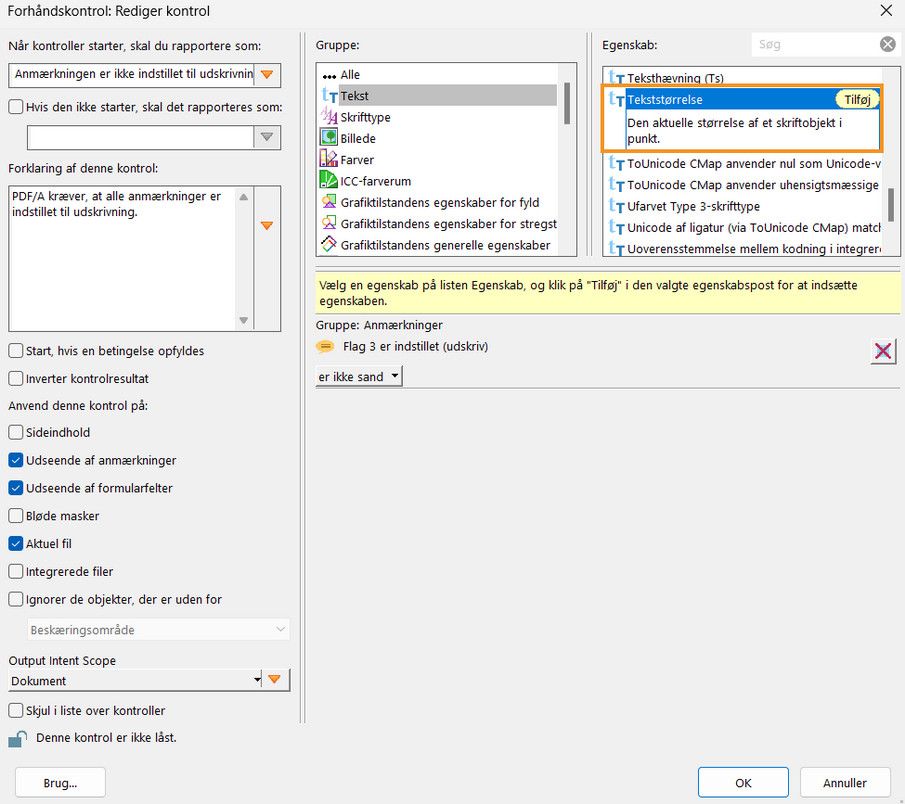Click the Egenskab list scrollbar thumb
Screen dimensions: 905x804
click(x=891, y=204)
